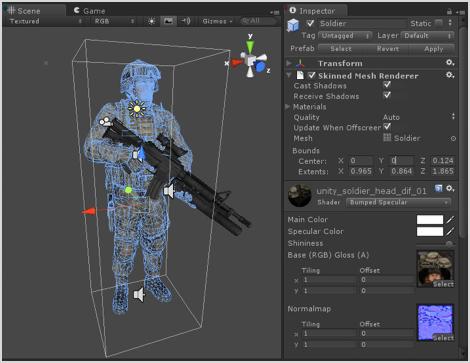Screen dimensions: 470x363
Task: Open the Static flags dropdown arrow
Action: coord(450,23)
